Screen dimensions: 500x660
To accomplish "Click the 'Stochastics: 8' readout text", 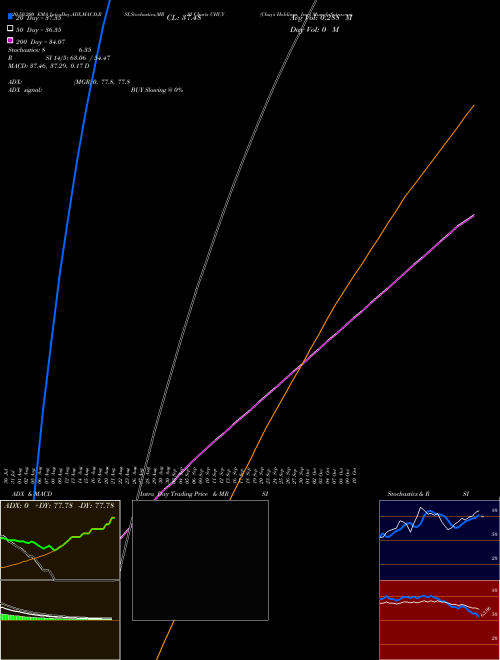I will coord(29,50).
